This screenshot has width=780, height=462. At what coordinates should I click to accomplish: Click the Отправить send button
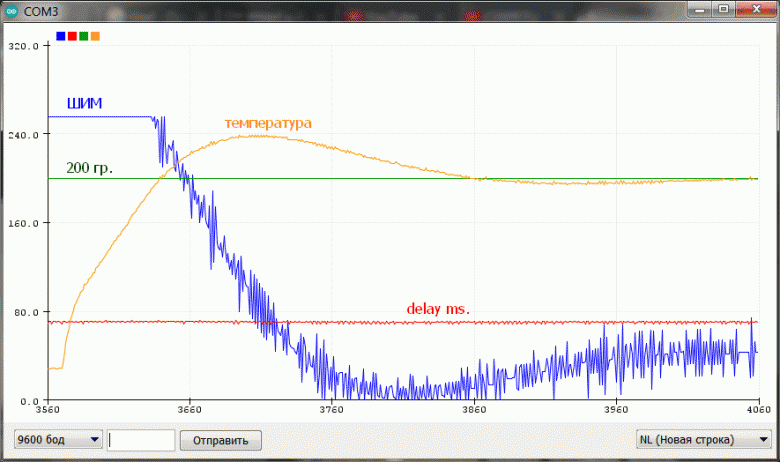220,440
